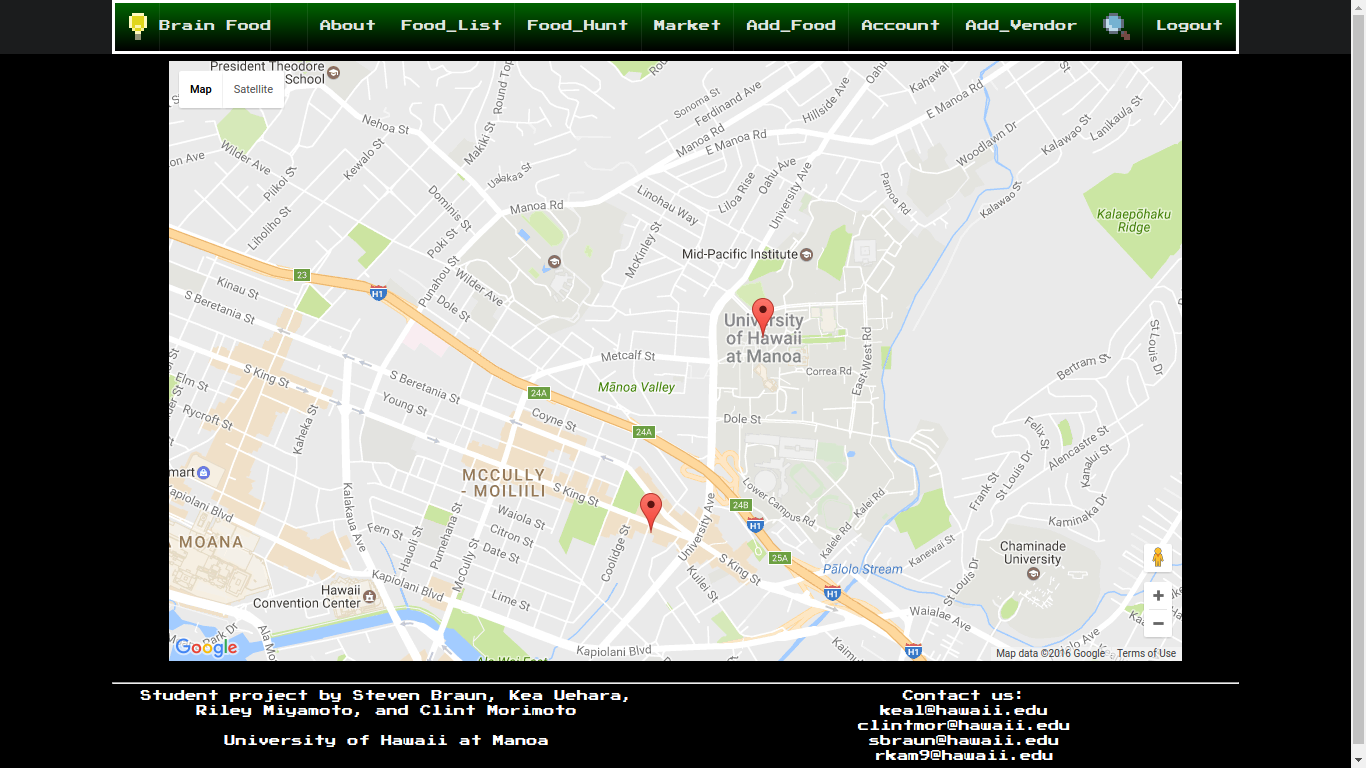Viewport: 1366px width, 768px height.
Task: Click the Pālolo Stream label
Action: pos(862,569)
